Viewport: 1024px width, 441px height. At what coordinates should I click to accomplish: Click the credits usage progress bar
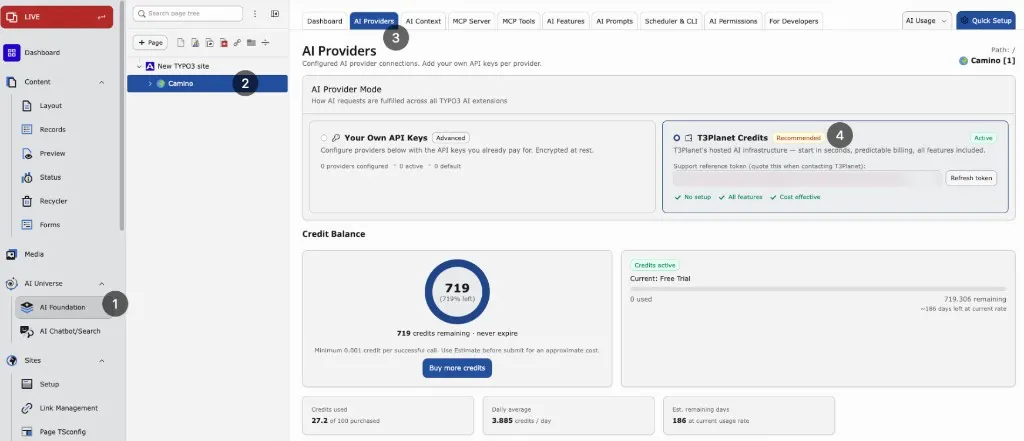point(818,289)
